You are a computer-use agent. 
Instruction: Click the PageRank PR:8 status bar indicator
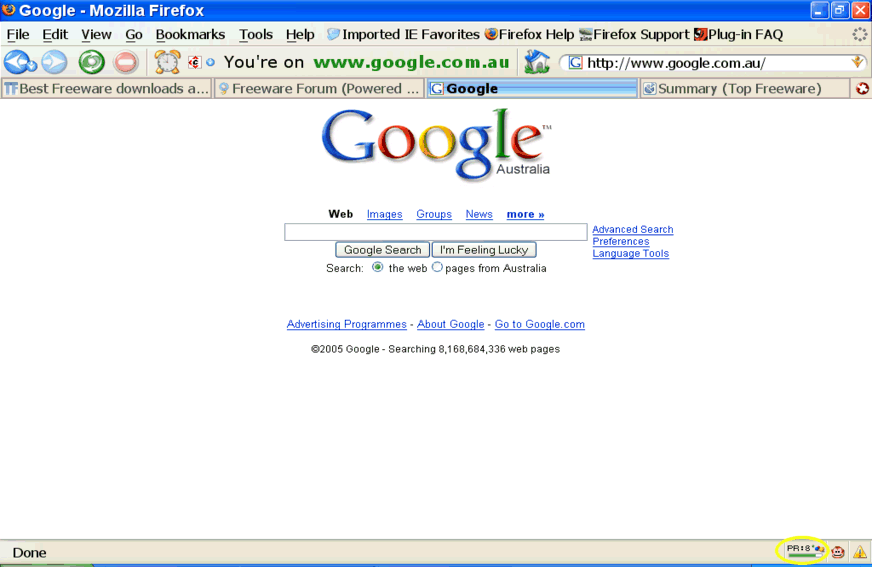click(x=805, y=551)
